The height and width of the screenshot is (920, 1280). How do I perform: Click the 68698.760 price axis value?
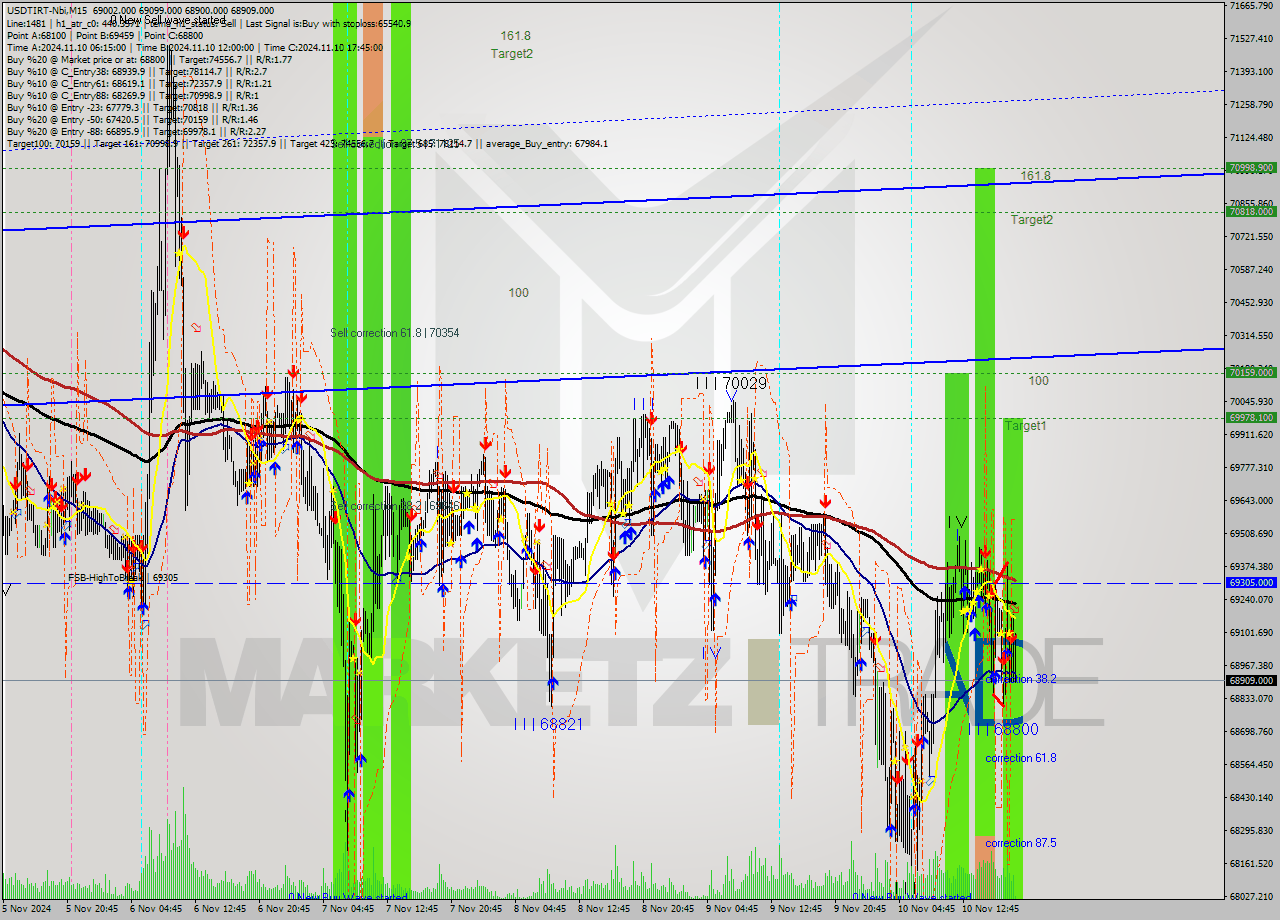click(1251, 731)
